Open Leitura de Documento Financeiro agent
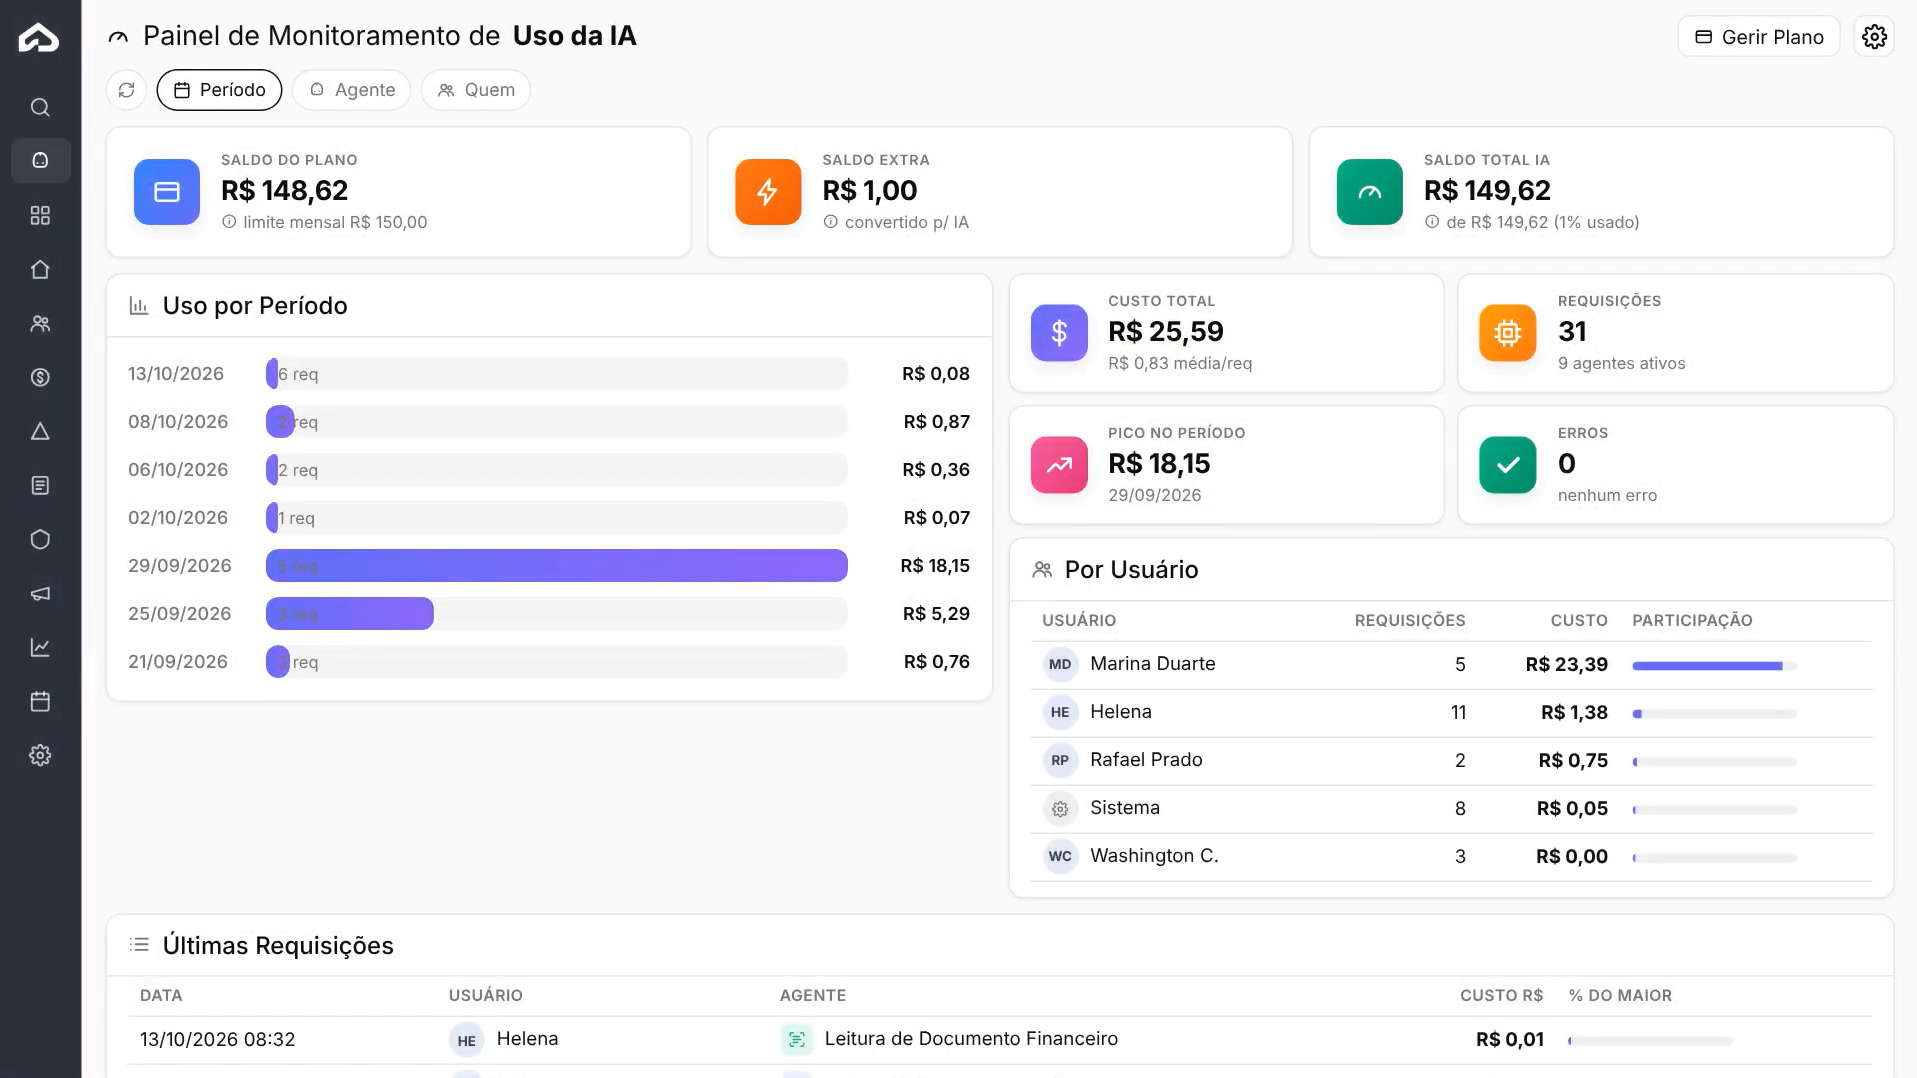This screenshot has height=1078, width=1917. (971, 1040)
